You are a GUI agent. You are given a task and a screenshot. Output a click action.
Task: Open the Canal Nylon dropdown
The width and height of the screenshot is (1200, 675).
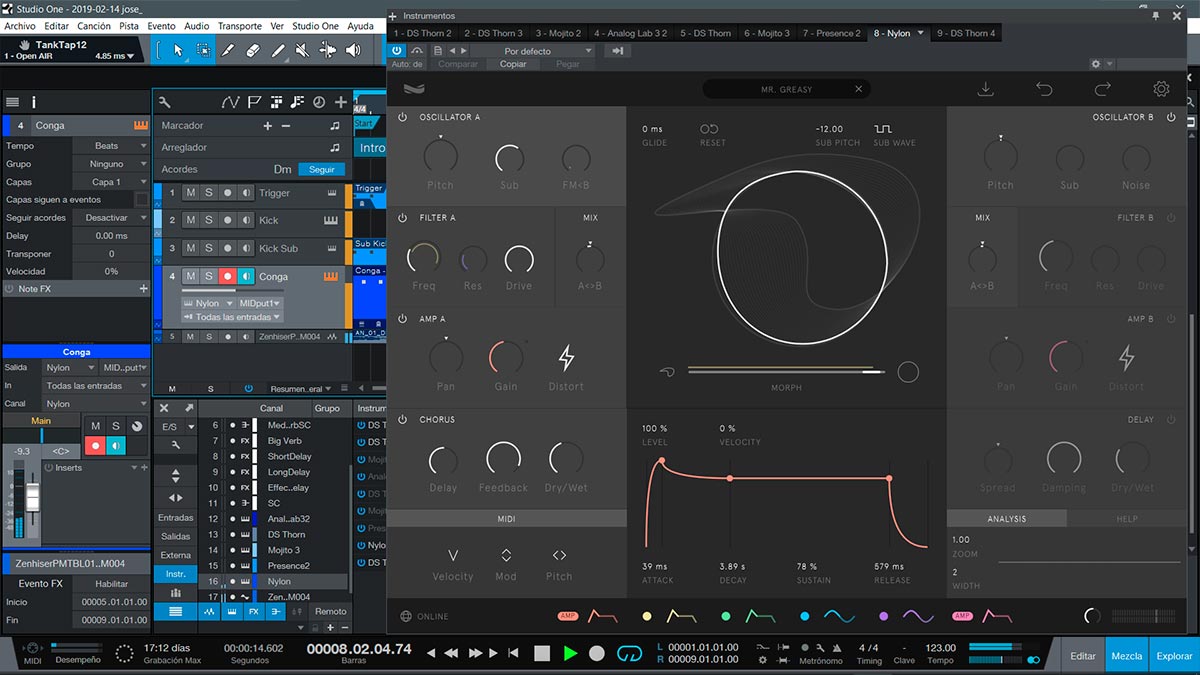tap(96, 404)
